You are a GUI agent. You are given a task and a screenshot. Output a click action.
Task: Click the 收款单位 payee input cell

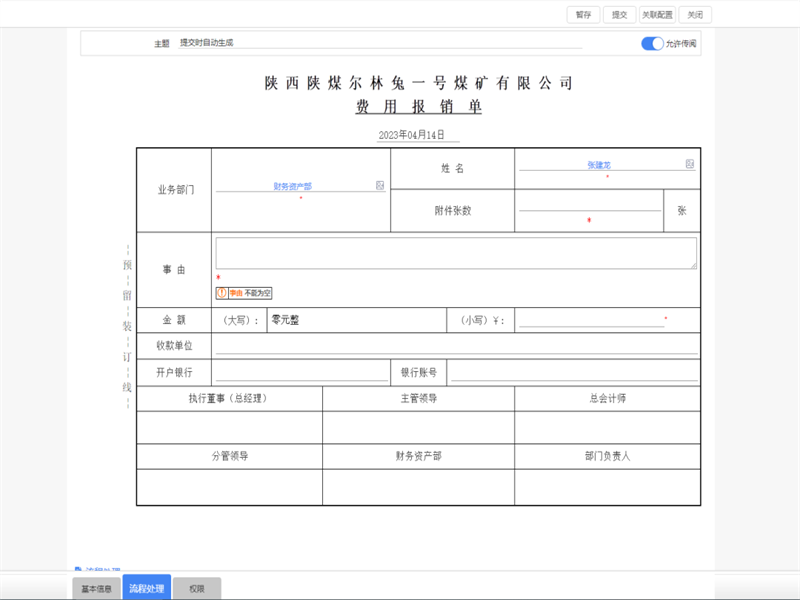coord(450,343)
